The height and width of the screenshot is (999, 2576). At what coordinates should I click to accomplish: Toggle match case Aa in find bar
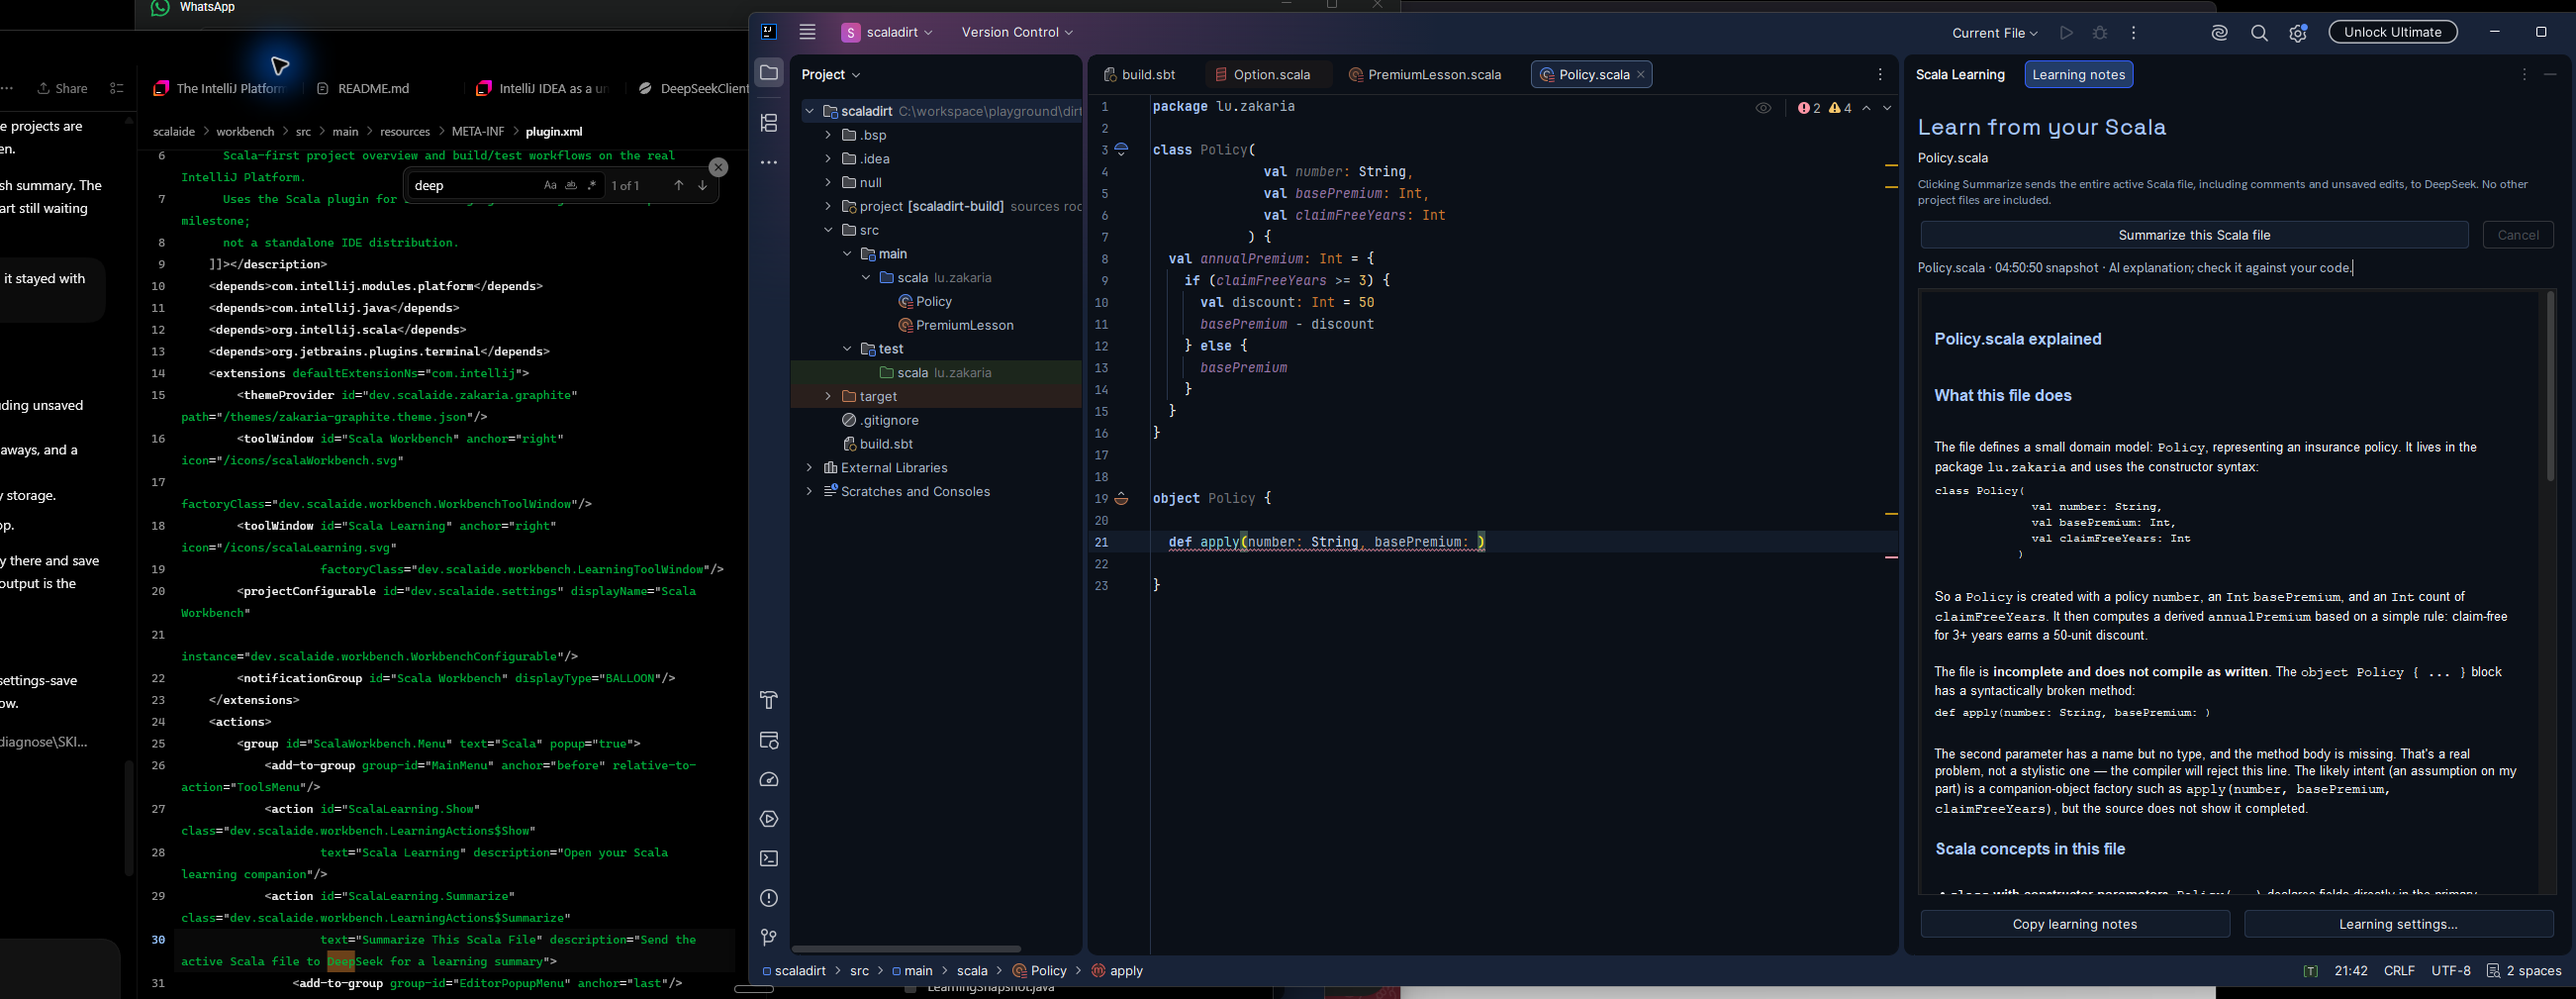(x=550, y=185)
